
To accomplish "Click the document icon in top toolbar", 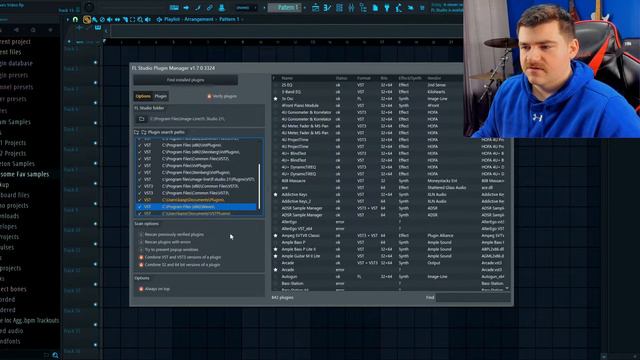I will tap(375, 8).
